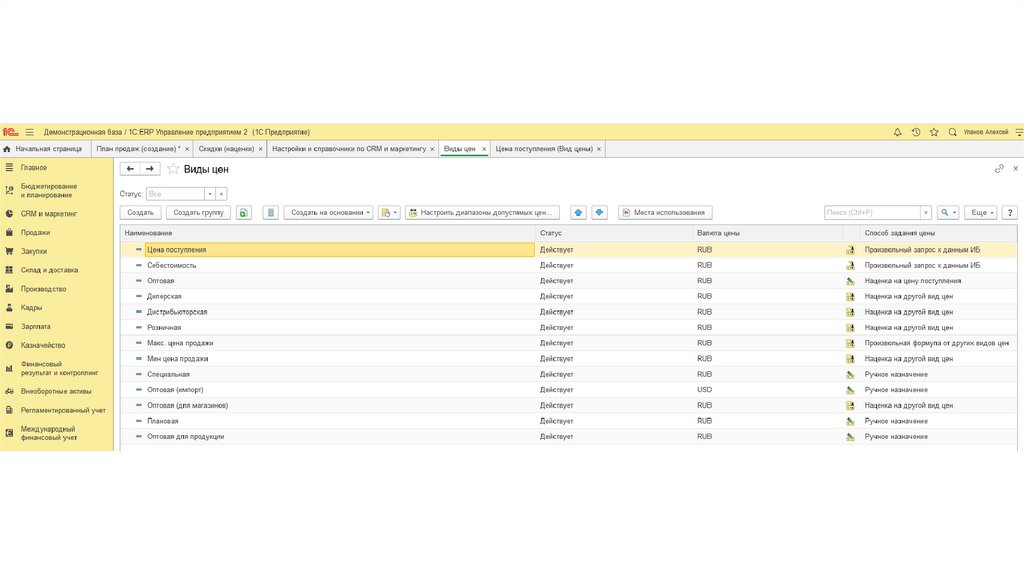Click the get-link icon at top right
This screenshot has width=1024, height=574.
tap(998, 169)
